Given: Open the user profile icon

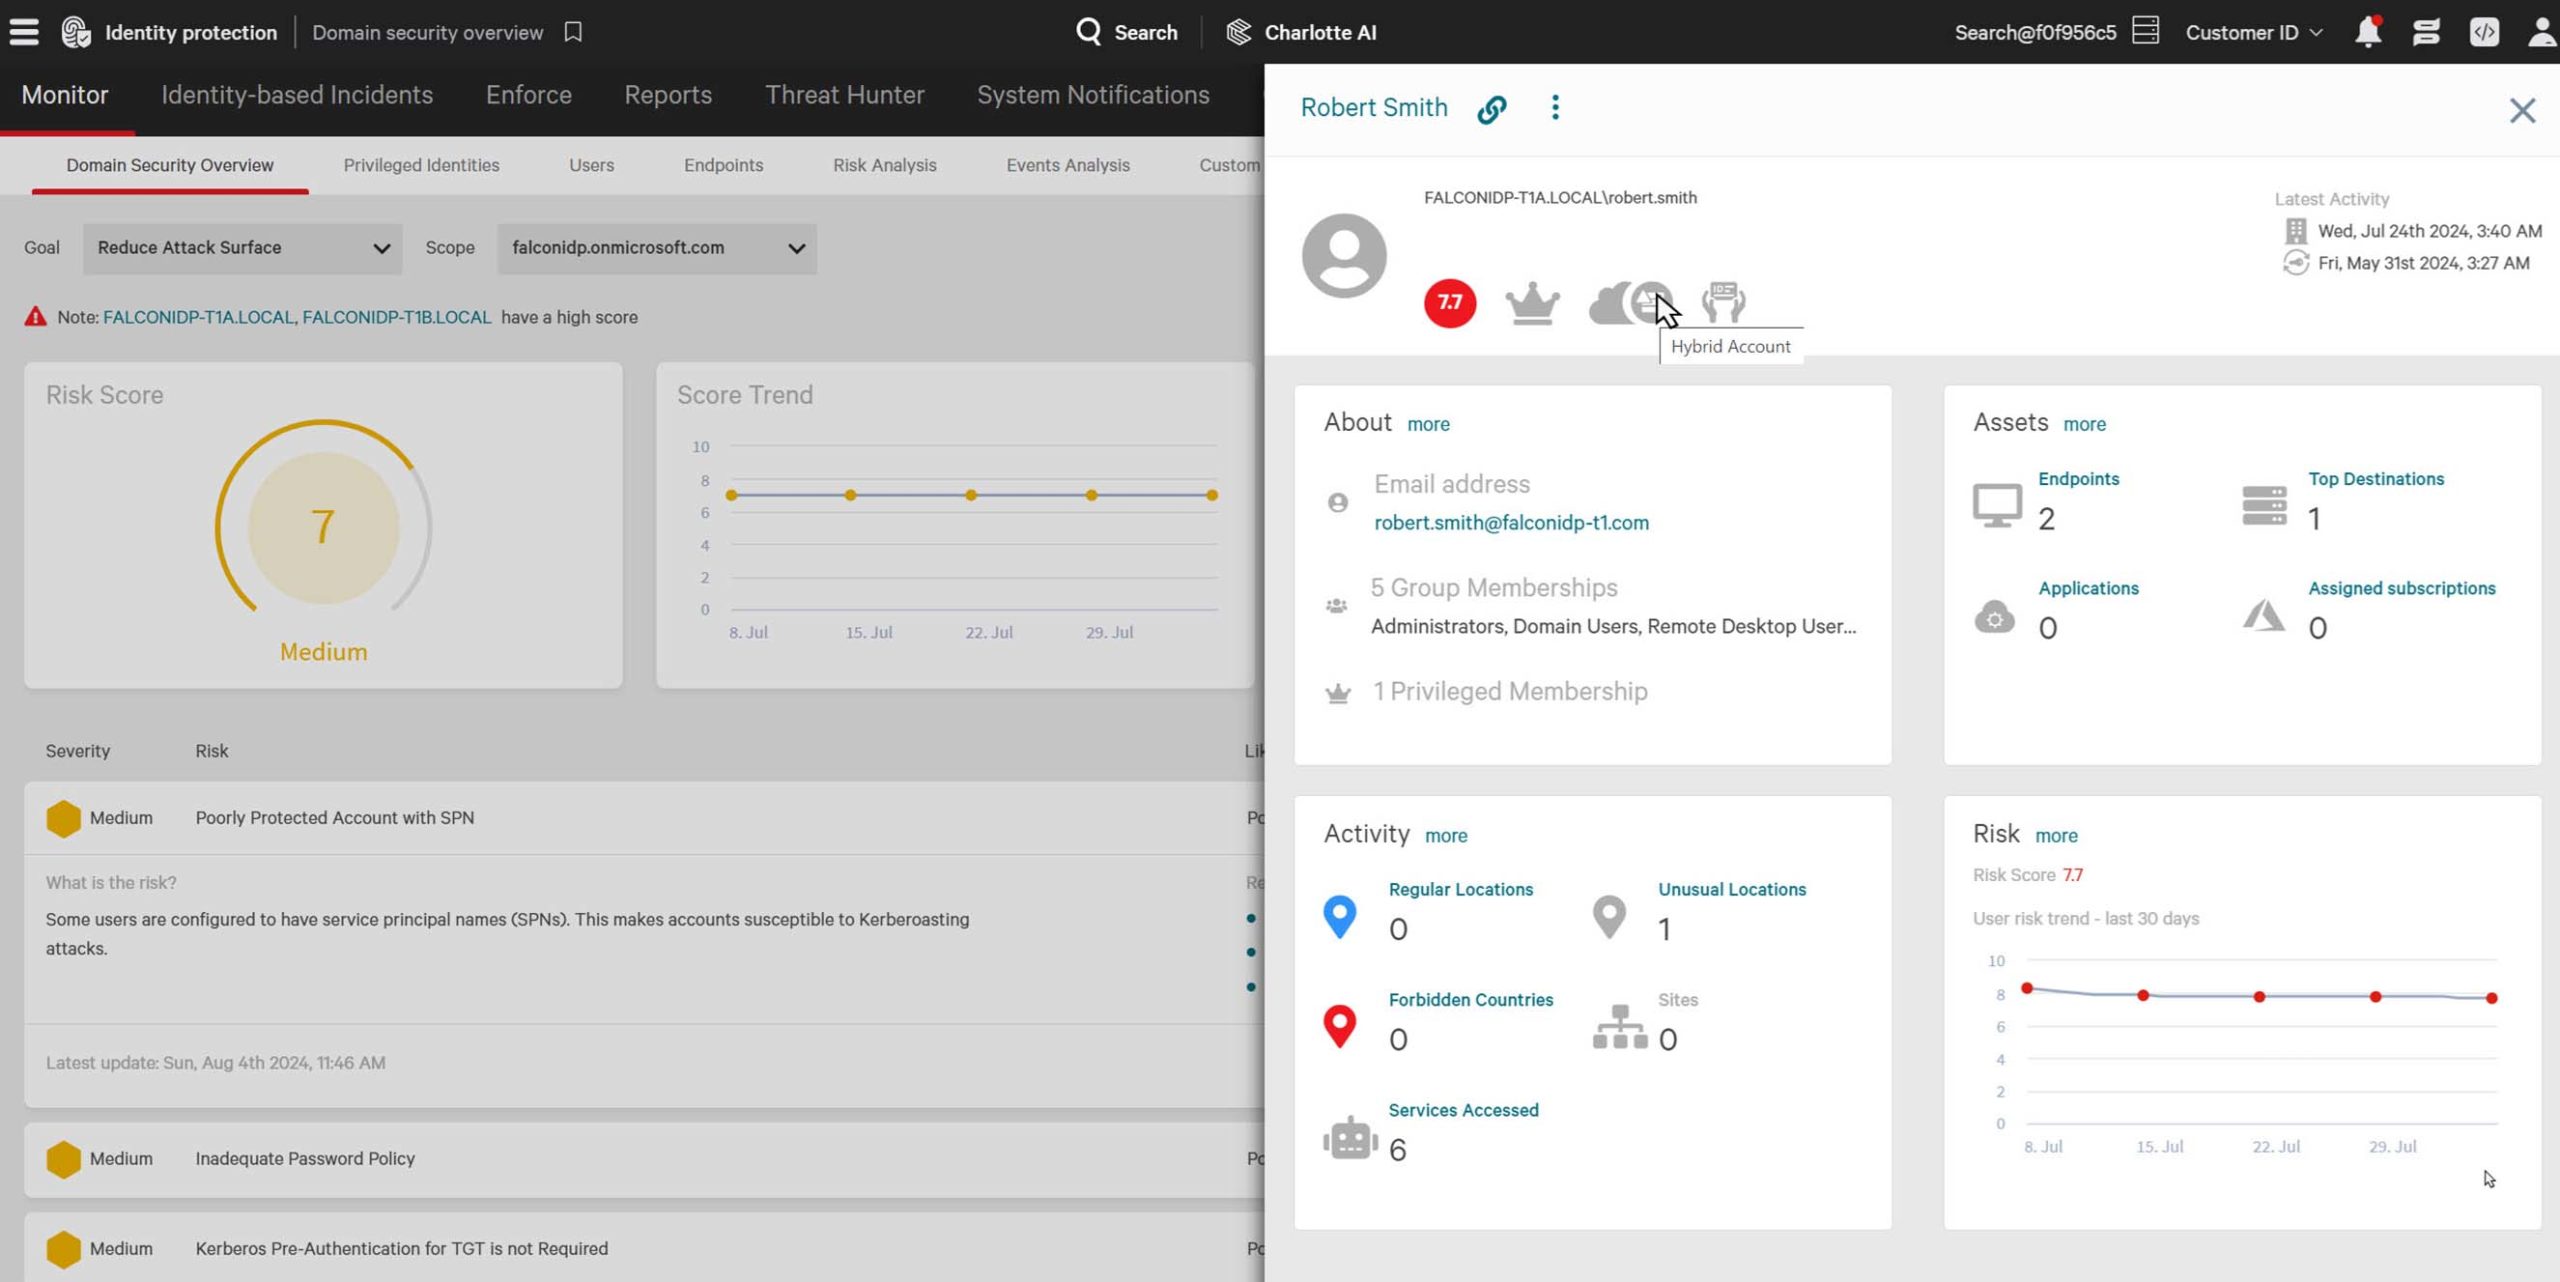Looking at the screenshot, I should point(2541,32).
